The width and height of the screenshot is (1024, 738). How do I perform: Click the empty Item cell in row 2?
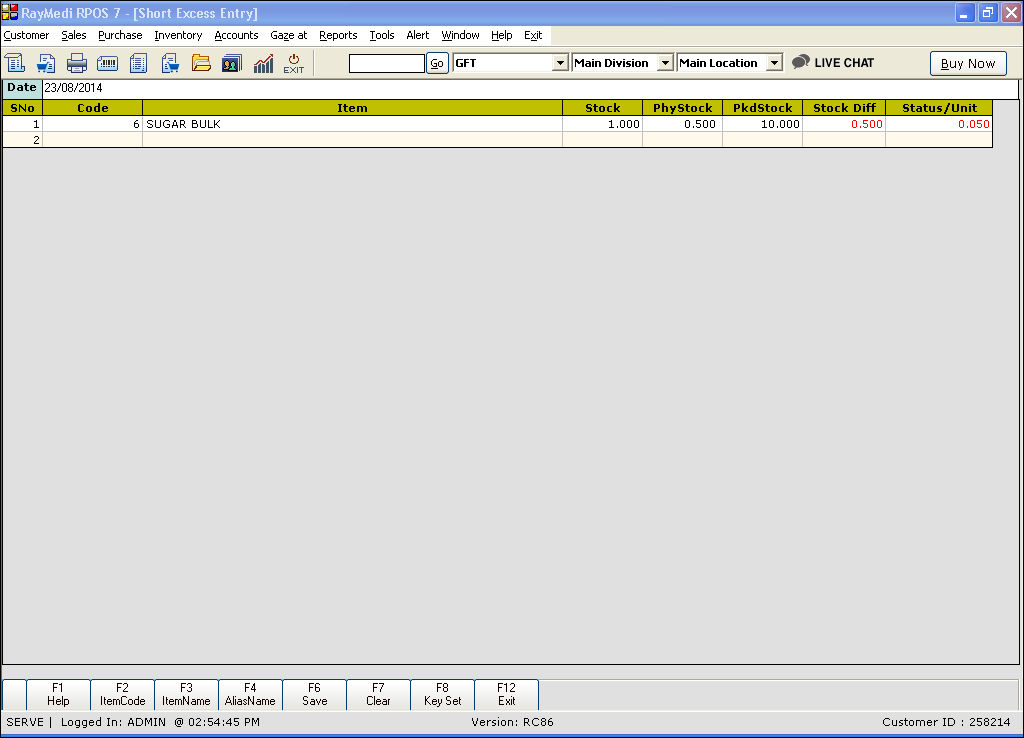pyautogui.click(x=352, y=140)
